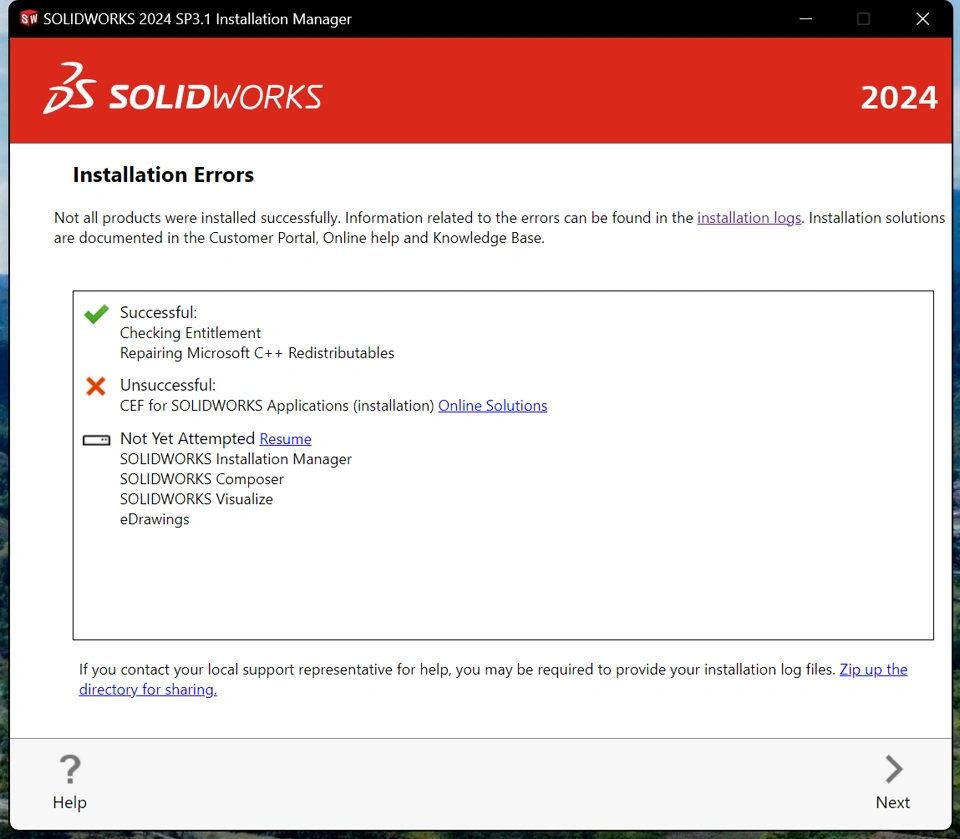The width and height of the screenshot is (960, 839).
Task: Click the green Successful checkmark icon
Action: point(96,314)
